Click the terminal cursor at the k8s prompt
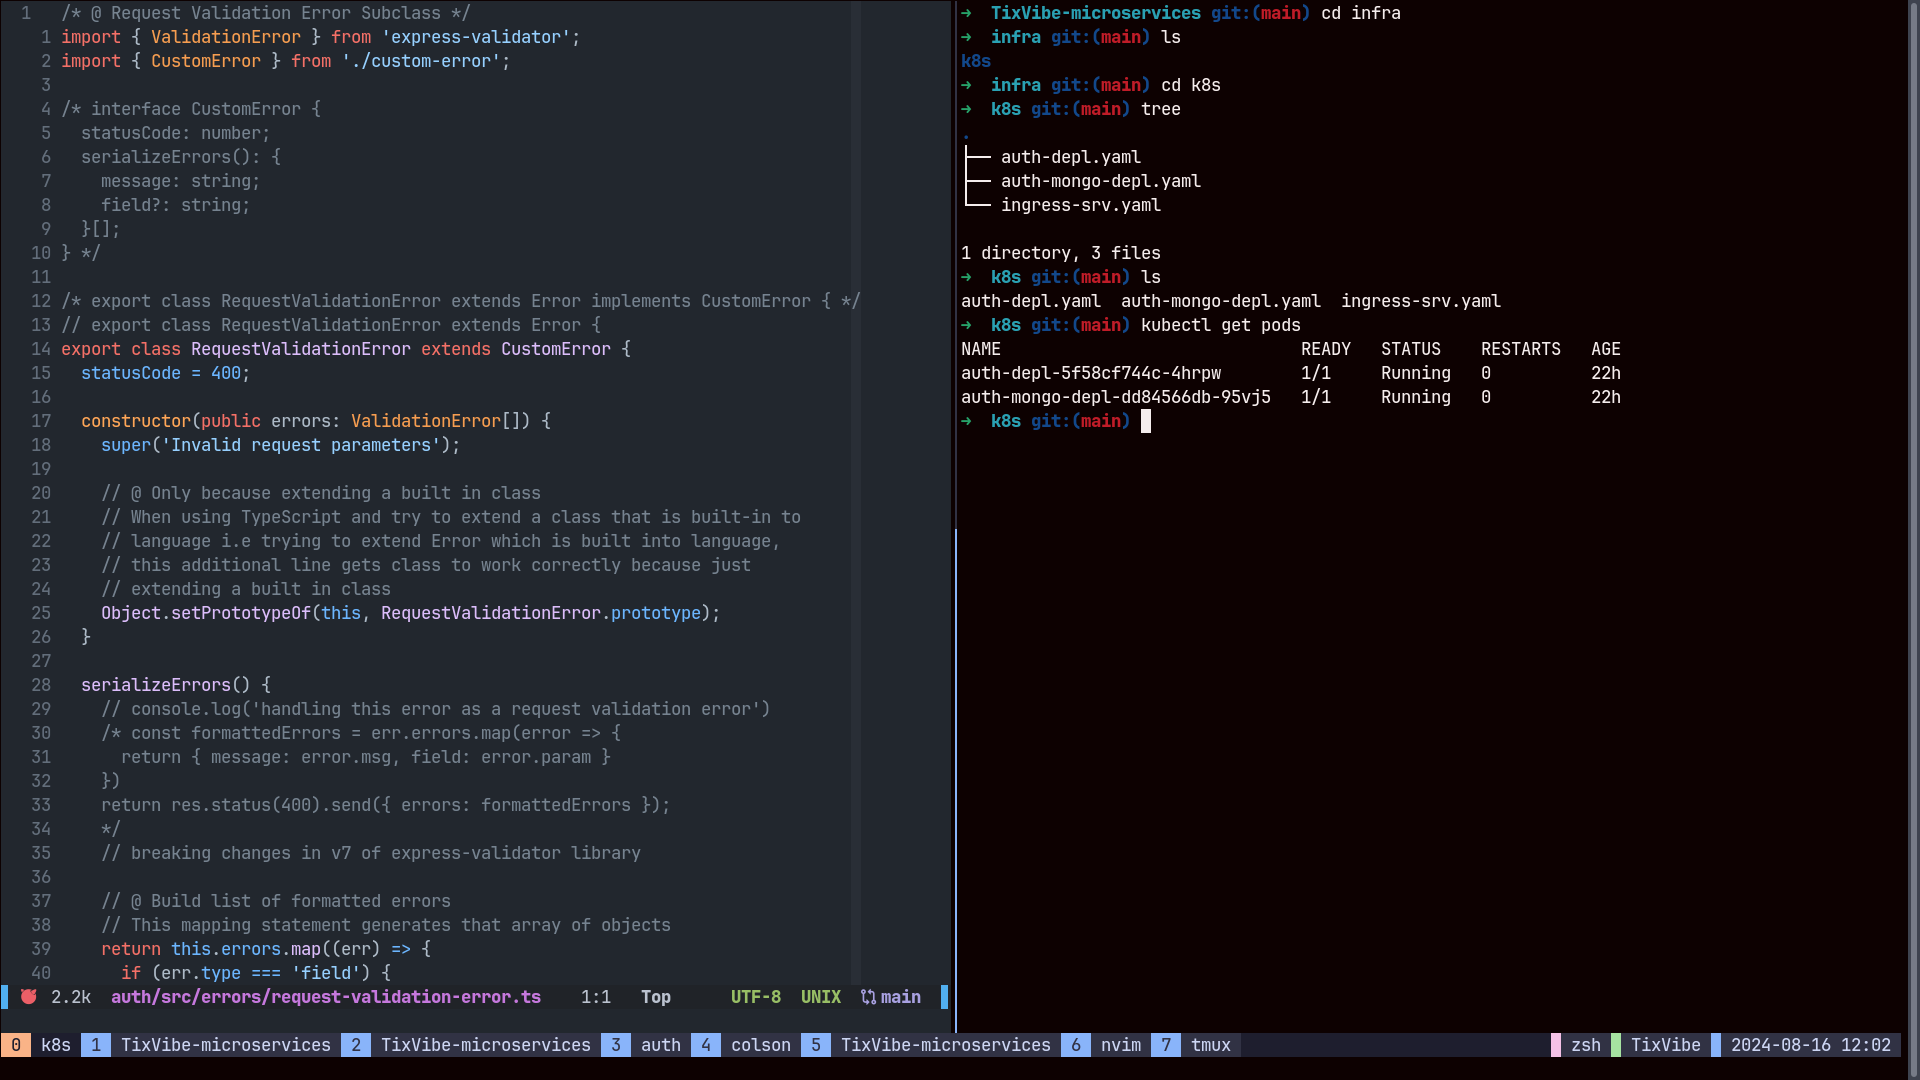The width and height of the screenshot is (1920, 1080). click(x=1146, y=421)
